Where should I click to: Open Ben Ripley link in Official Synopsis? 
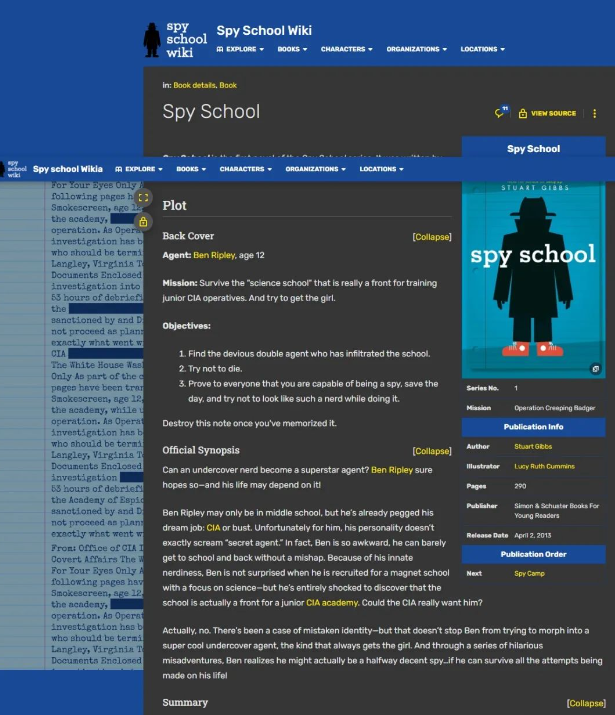392,470
